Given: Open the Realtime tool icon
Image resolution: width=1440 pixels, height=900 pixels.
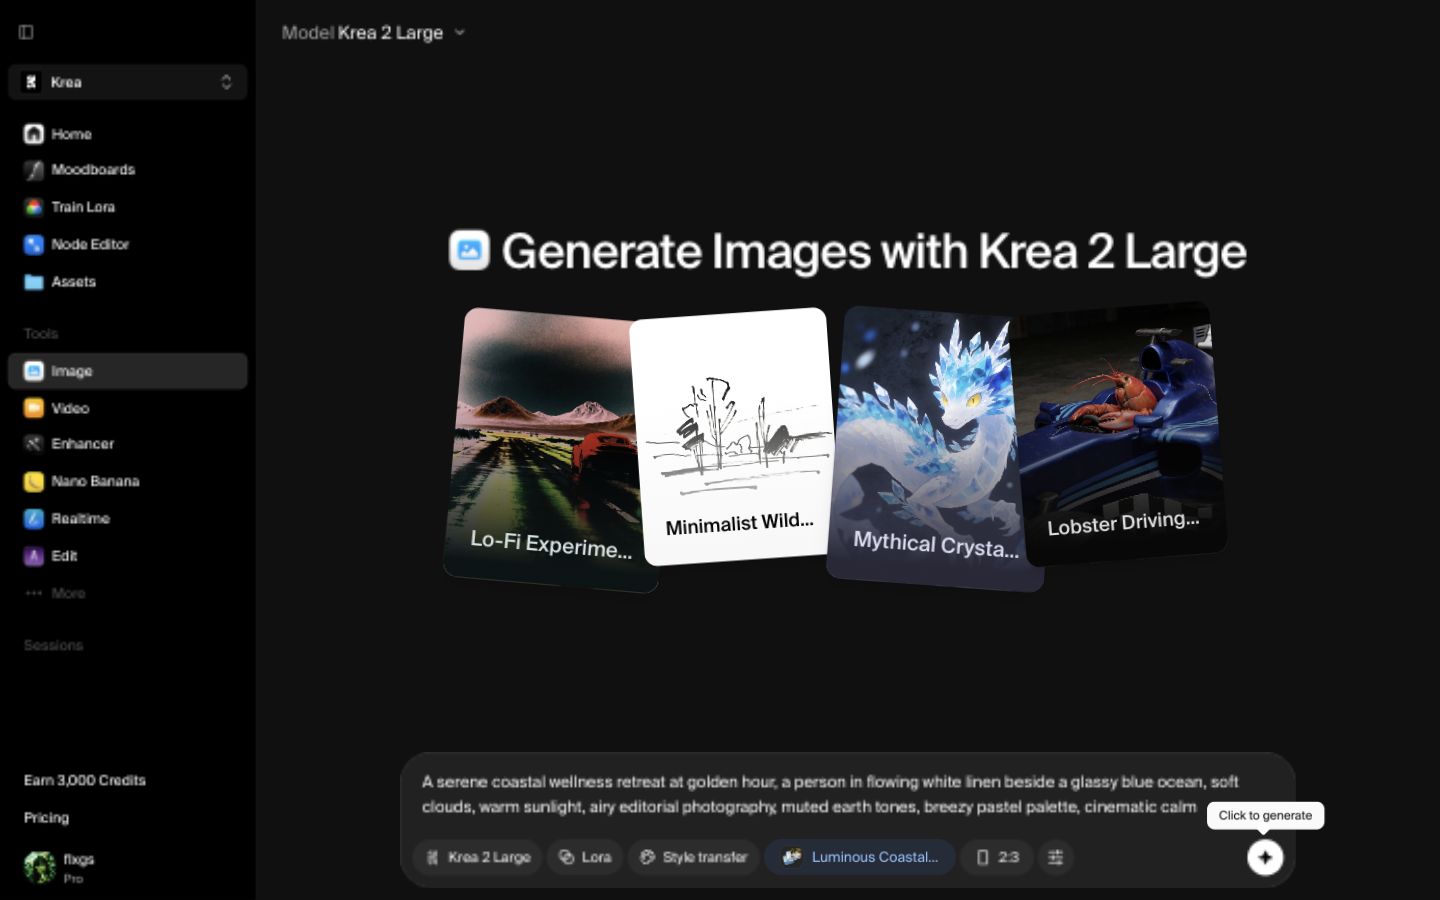Looking at the screenshot, I should (34, 519).
